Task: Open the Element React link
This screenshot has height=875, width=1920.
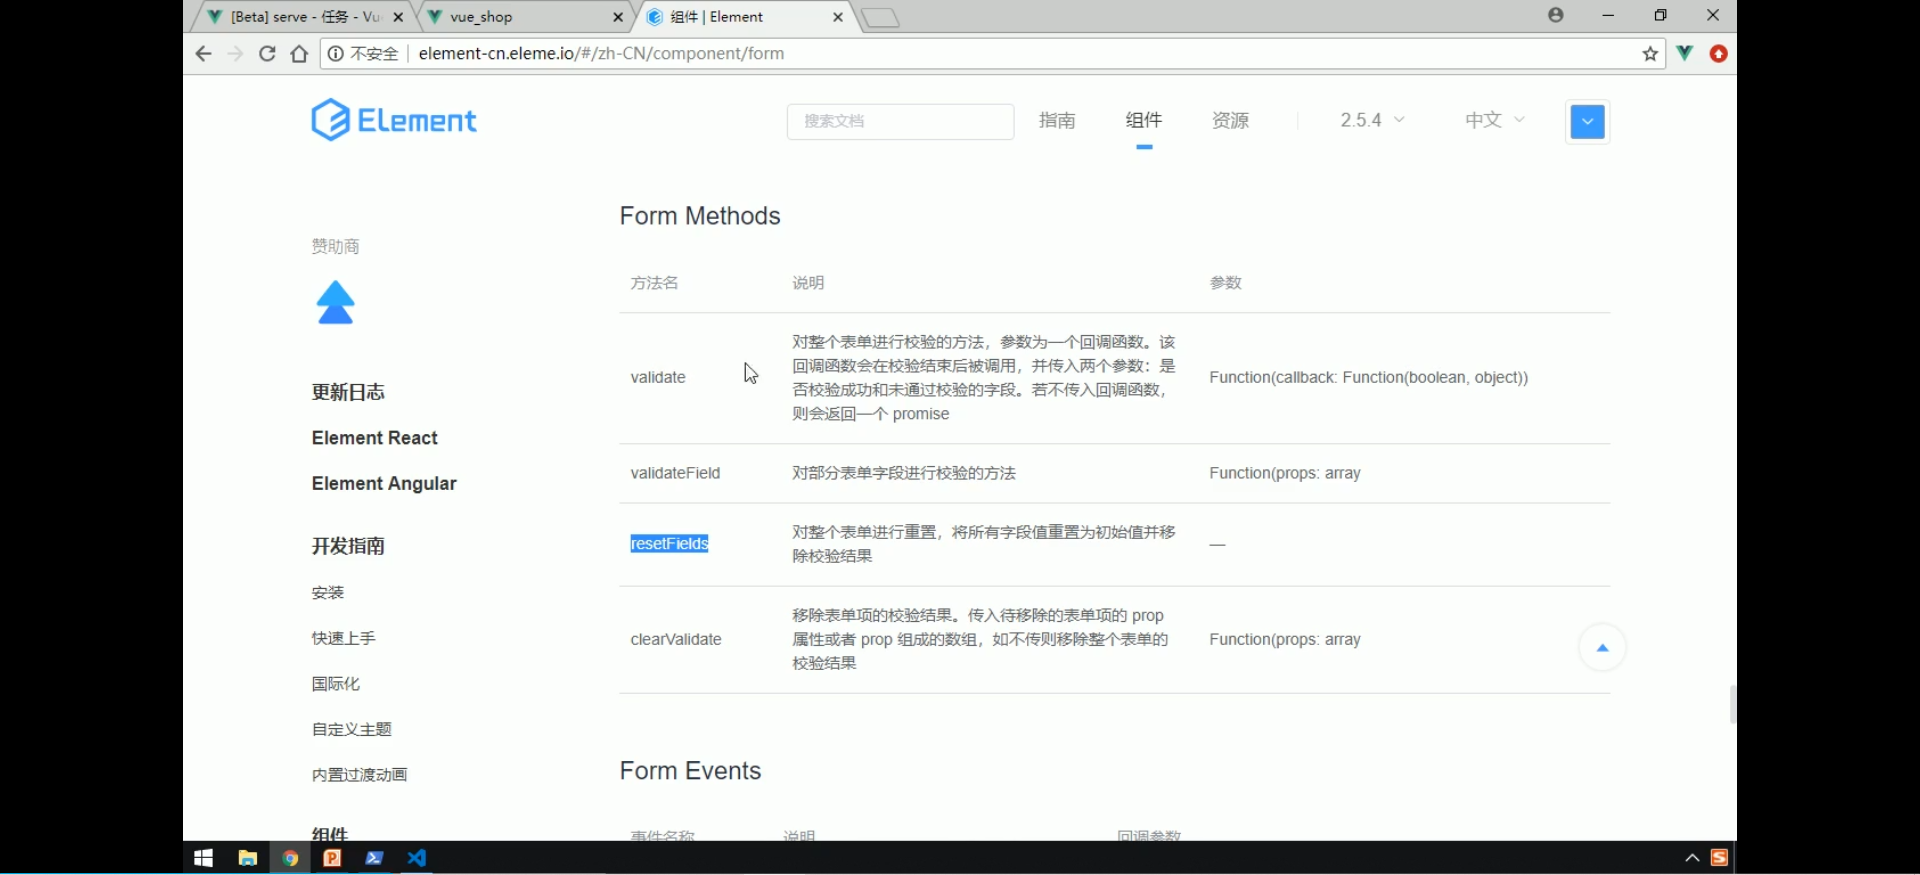Action: point(375,438)
